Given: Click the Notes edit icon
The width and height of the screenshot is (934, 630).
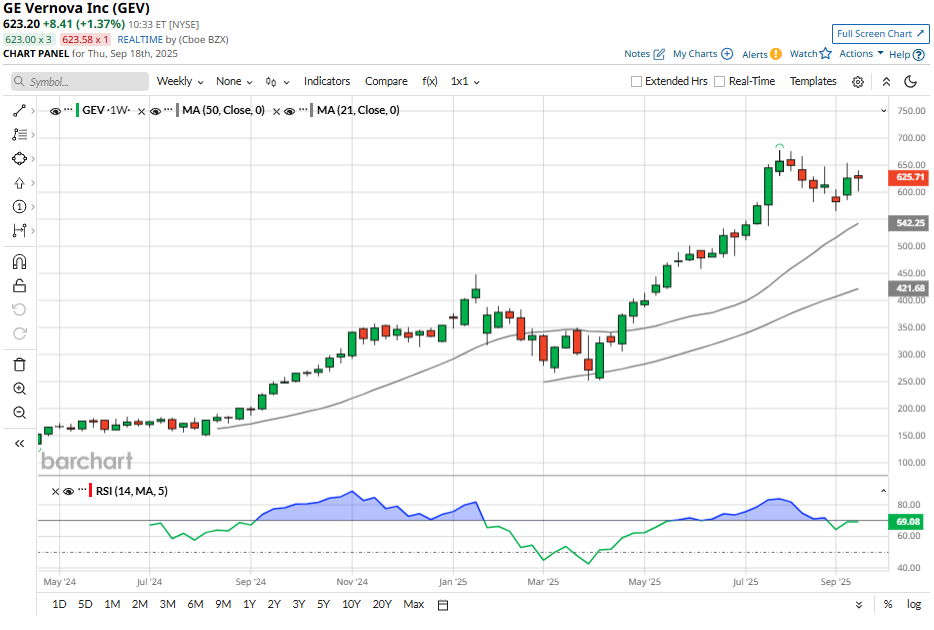Looking at the screenshot, I should 659,54.
